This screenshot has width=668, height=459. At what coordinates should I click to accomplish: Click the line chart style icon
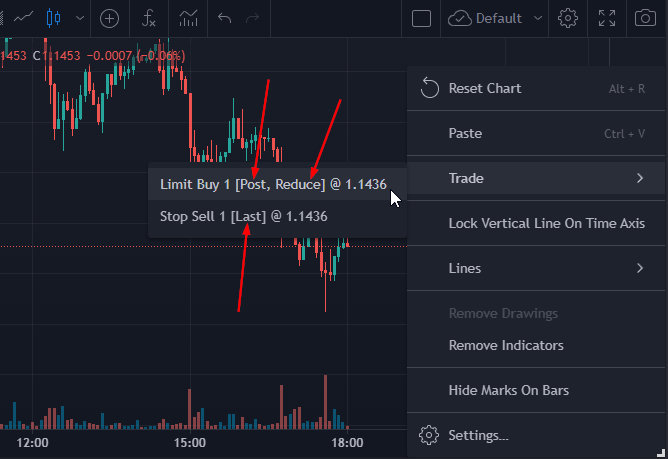(x=23, y=18)
